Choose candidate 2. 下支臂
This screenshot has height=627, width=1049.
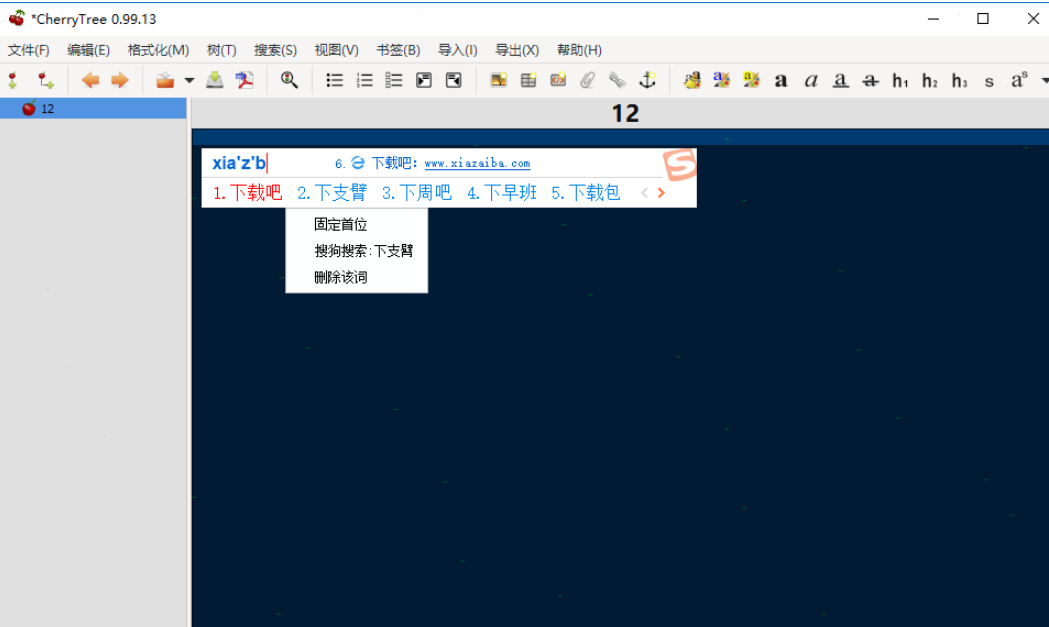[332, 193]
